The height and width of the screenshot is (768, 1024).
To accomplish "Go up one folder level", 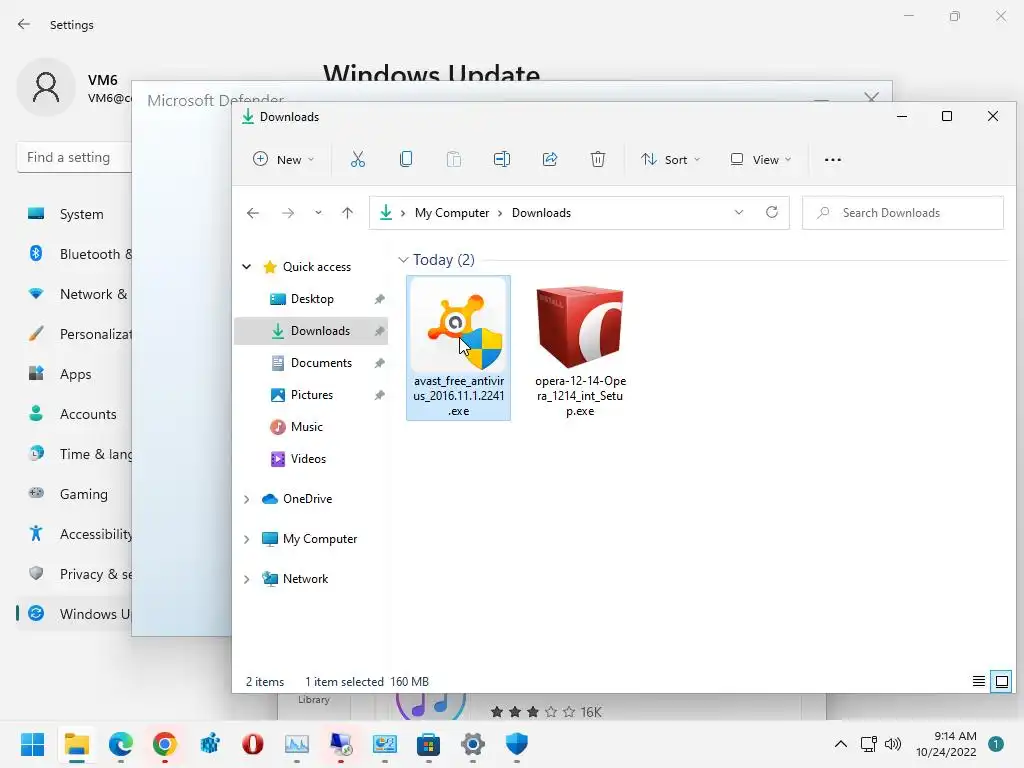I will (x=347, y=213).
